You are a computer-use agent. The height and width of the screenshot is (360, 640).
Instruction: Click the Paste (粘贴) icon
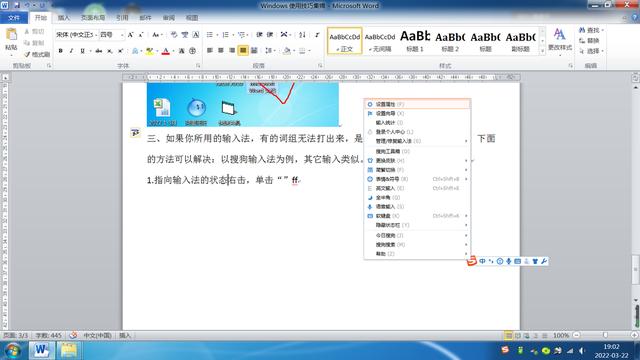[x=11, y=35]
